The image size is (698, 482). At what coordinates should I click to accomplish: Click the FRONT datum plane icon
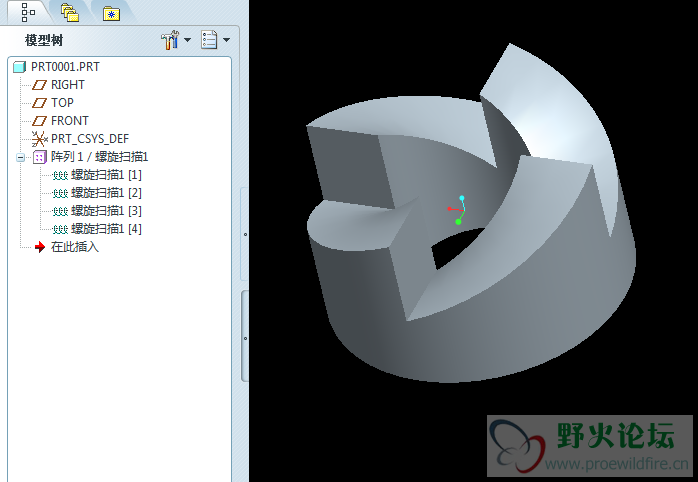[x=39, y=121]
